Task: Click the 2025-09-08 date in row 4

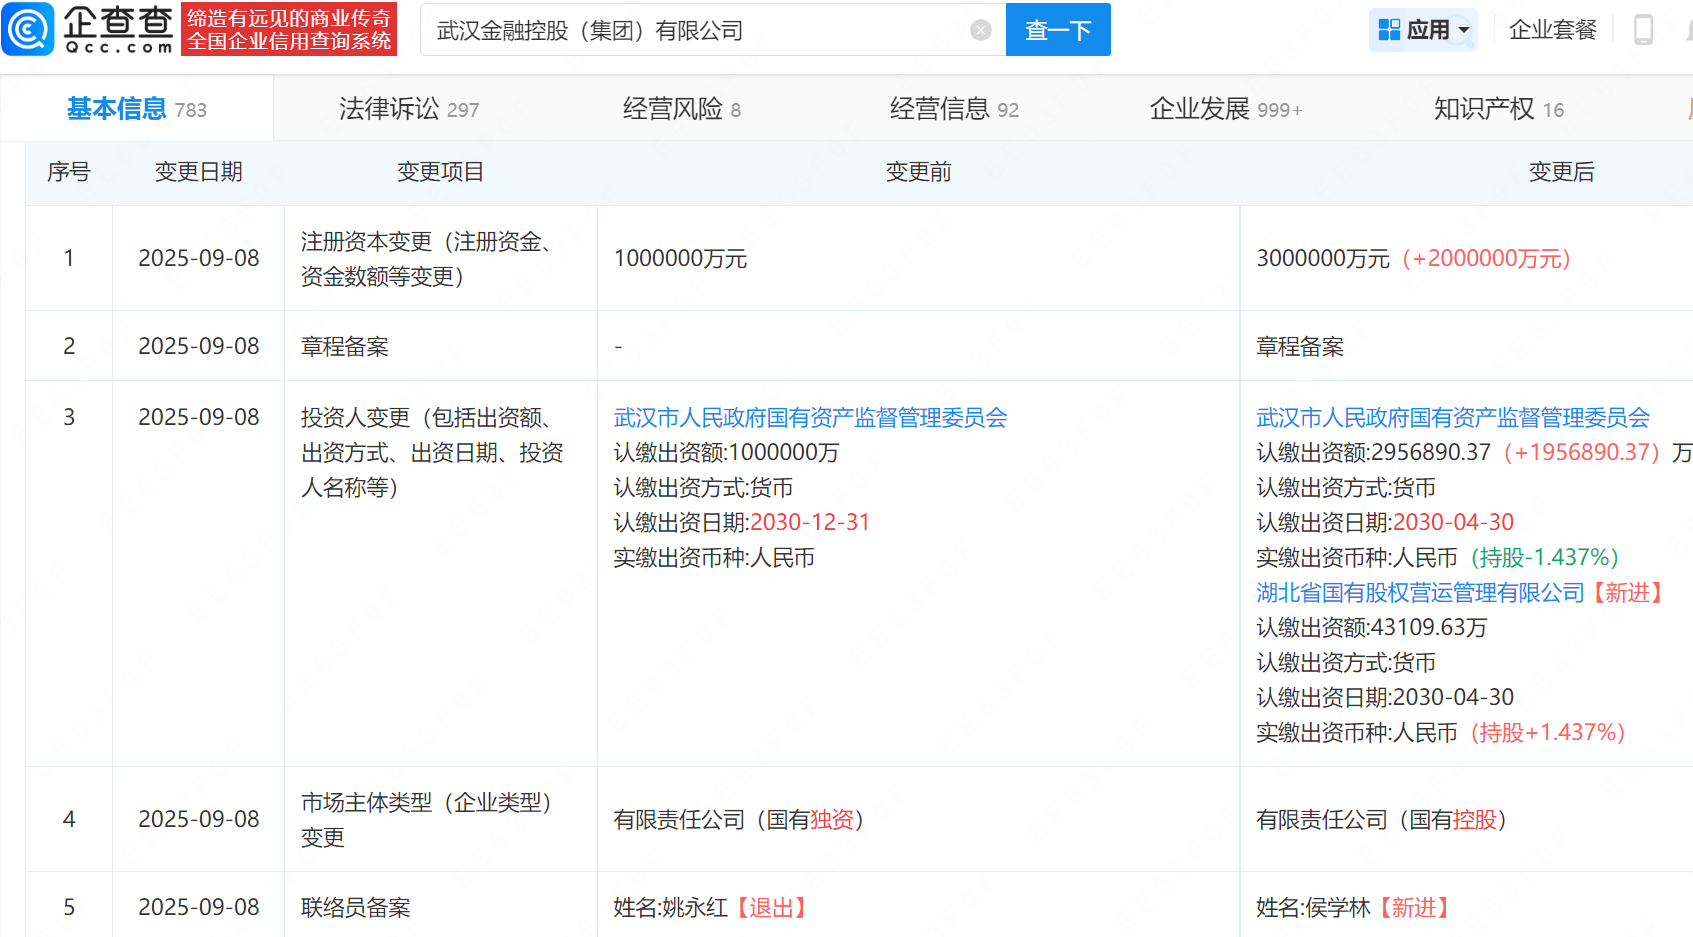Action: [199, 820]
